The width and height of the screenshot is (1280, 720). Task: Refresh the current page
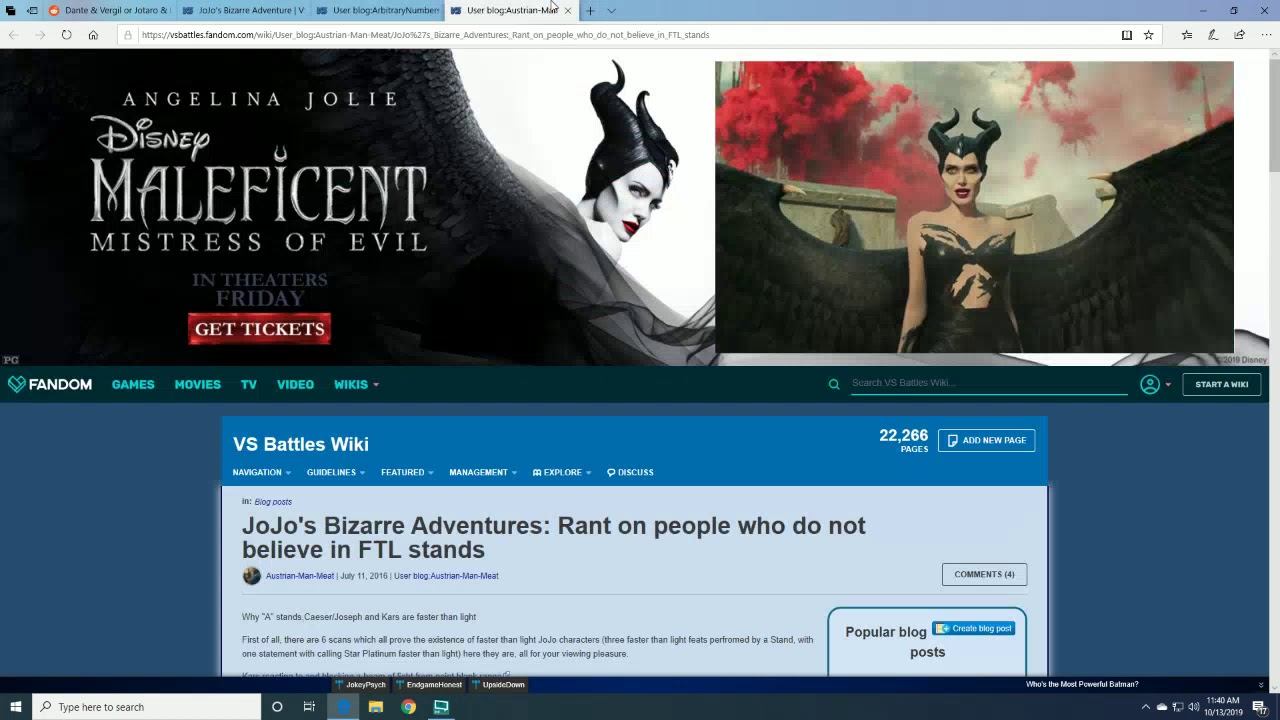(x=66, y=35)
